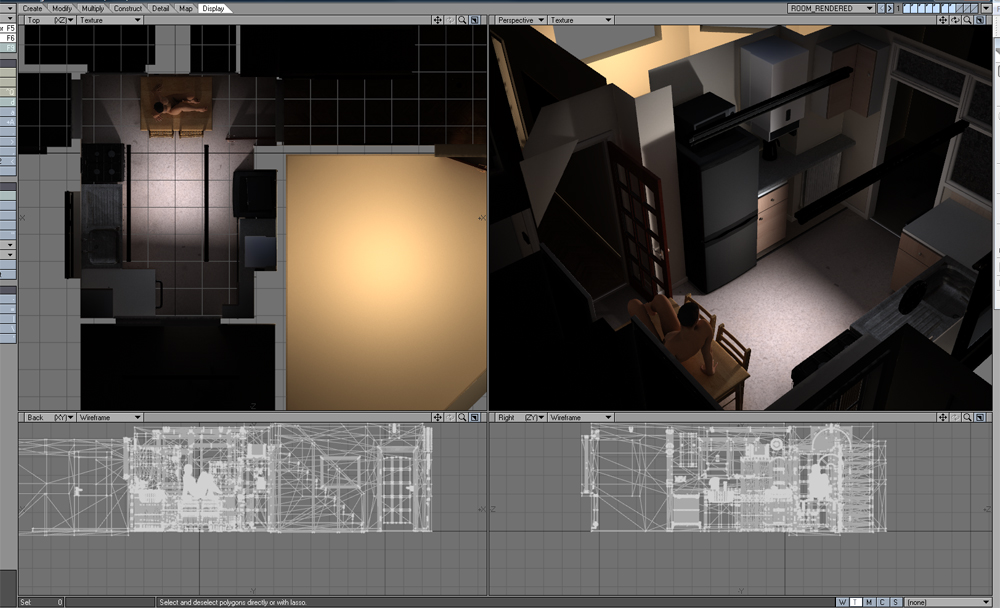Screen dimensions: 1000x608
Task: Click the zoom magnifier in the Perspective viewport
Action: [968, 20]
